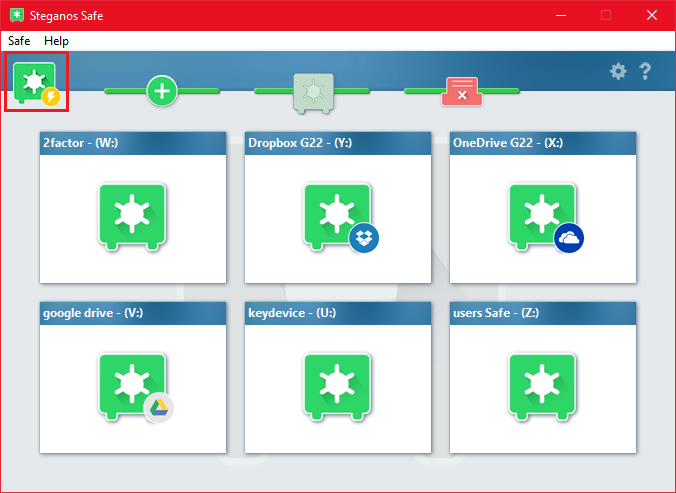676x493 pixels.
Task: Click the red delete safe icon
Action: [x=461, y=92]
